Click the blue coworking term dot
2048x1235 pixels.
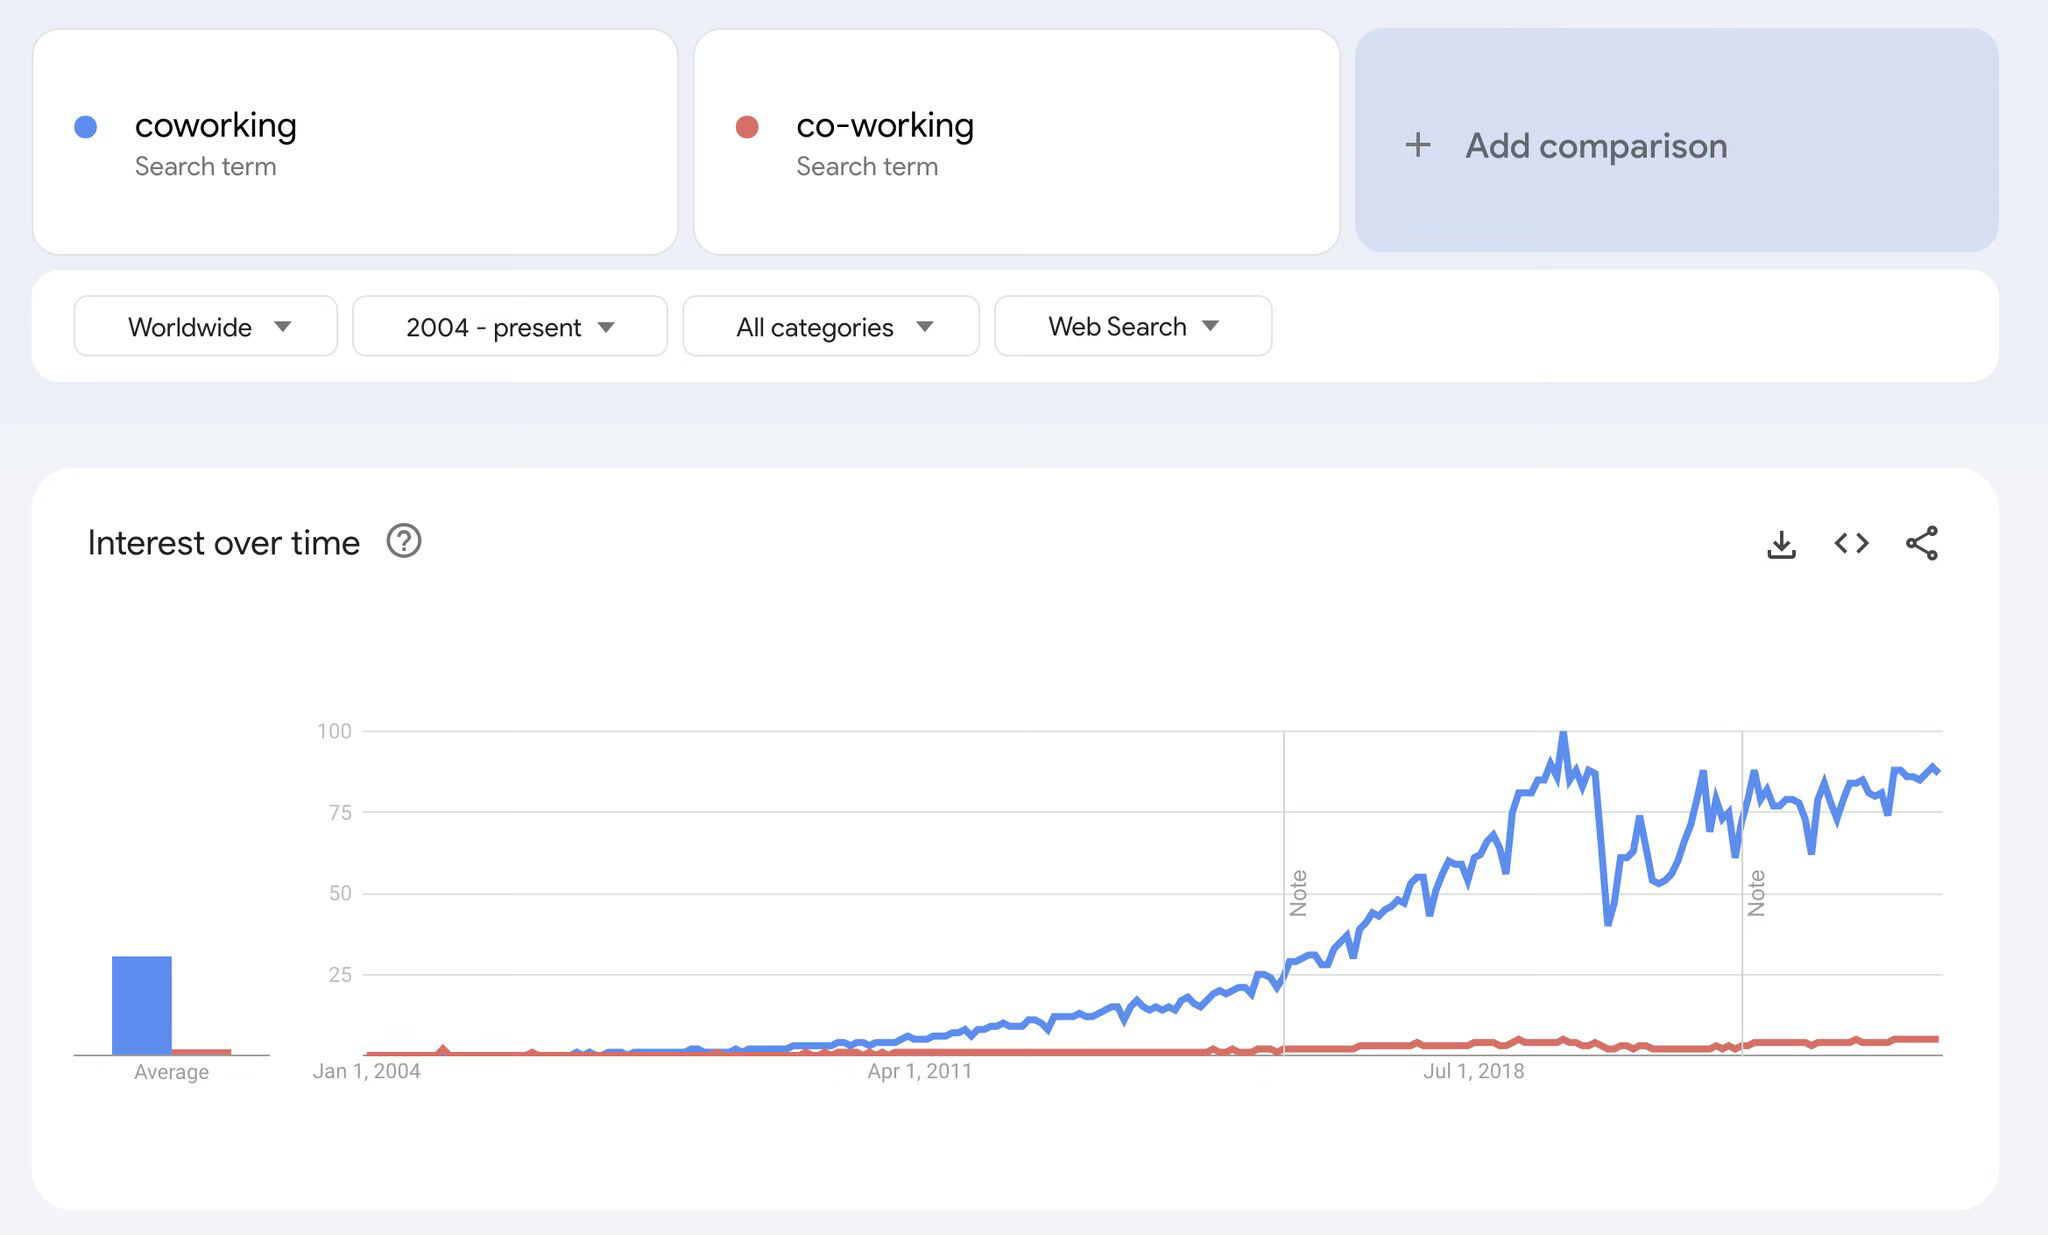click(x=86, y=127)
